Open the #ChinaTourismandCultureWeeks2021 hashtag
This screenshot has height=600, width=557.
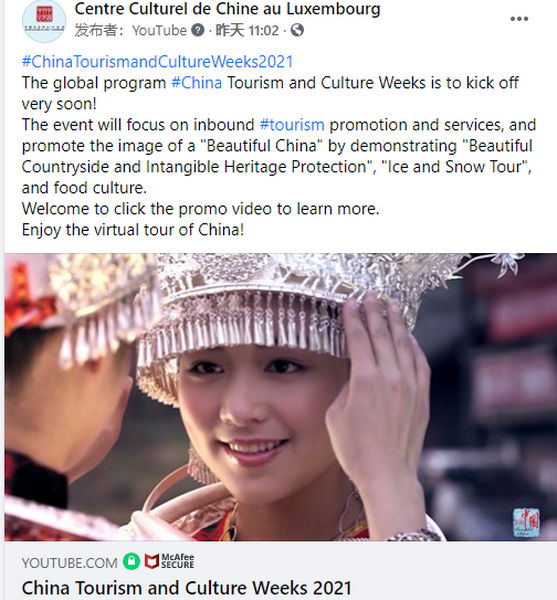157,62
